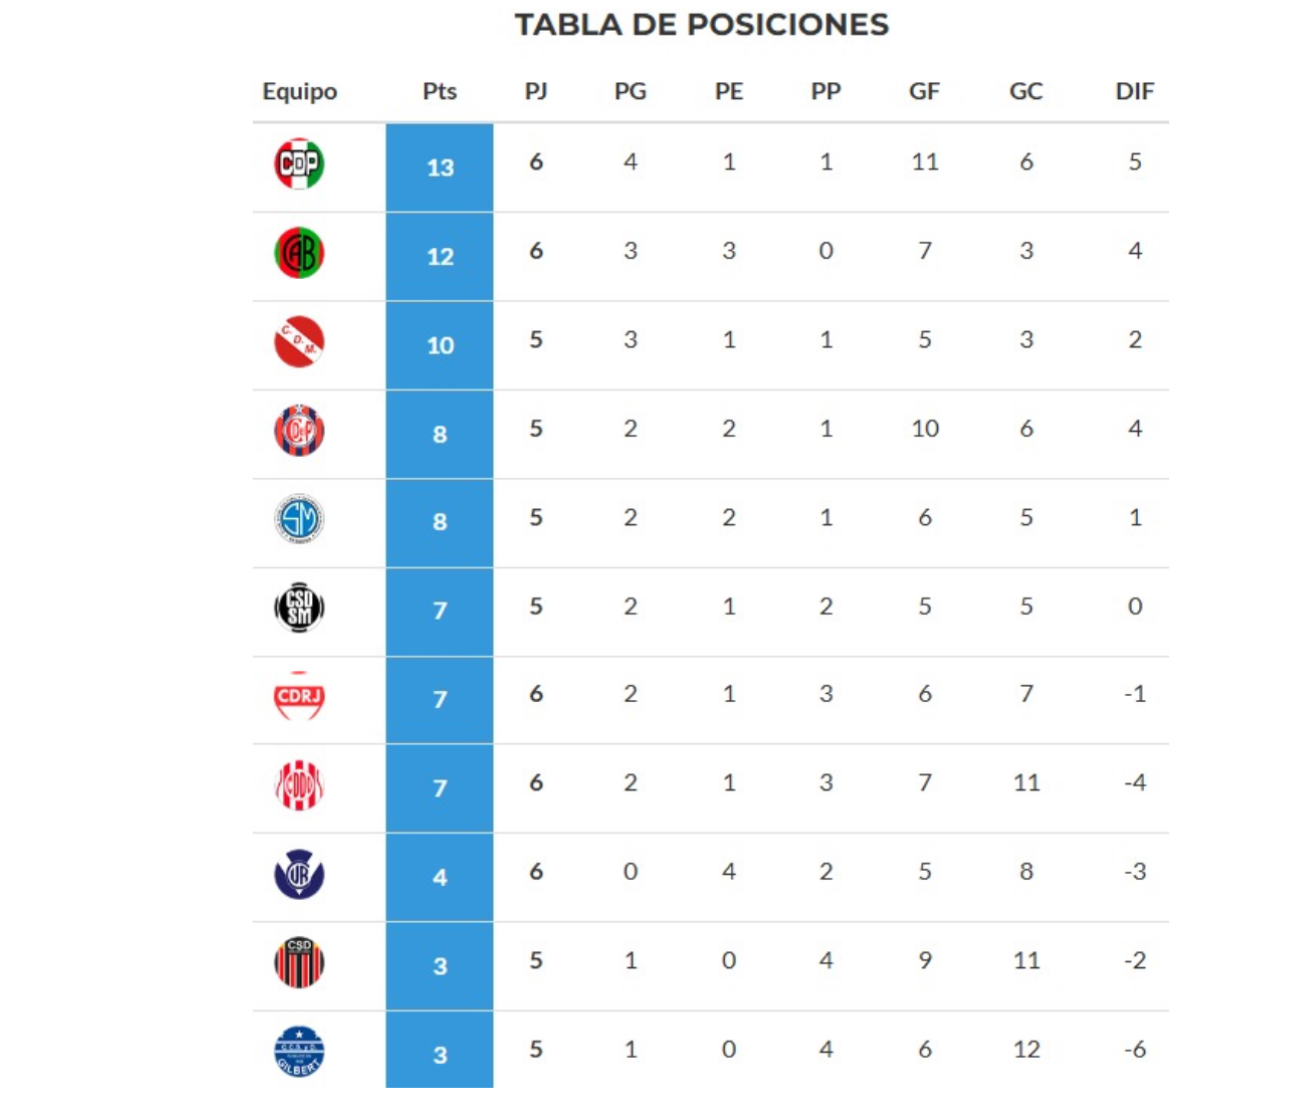The width and height of the screenshot is (1308, 1096).
Task: Open the red C.D.M. diagonal-band logo
Action: point(299,342)
